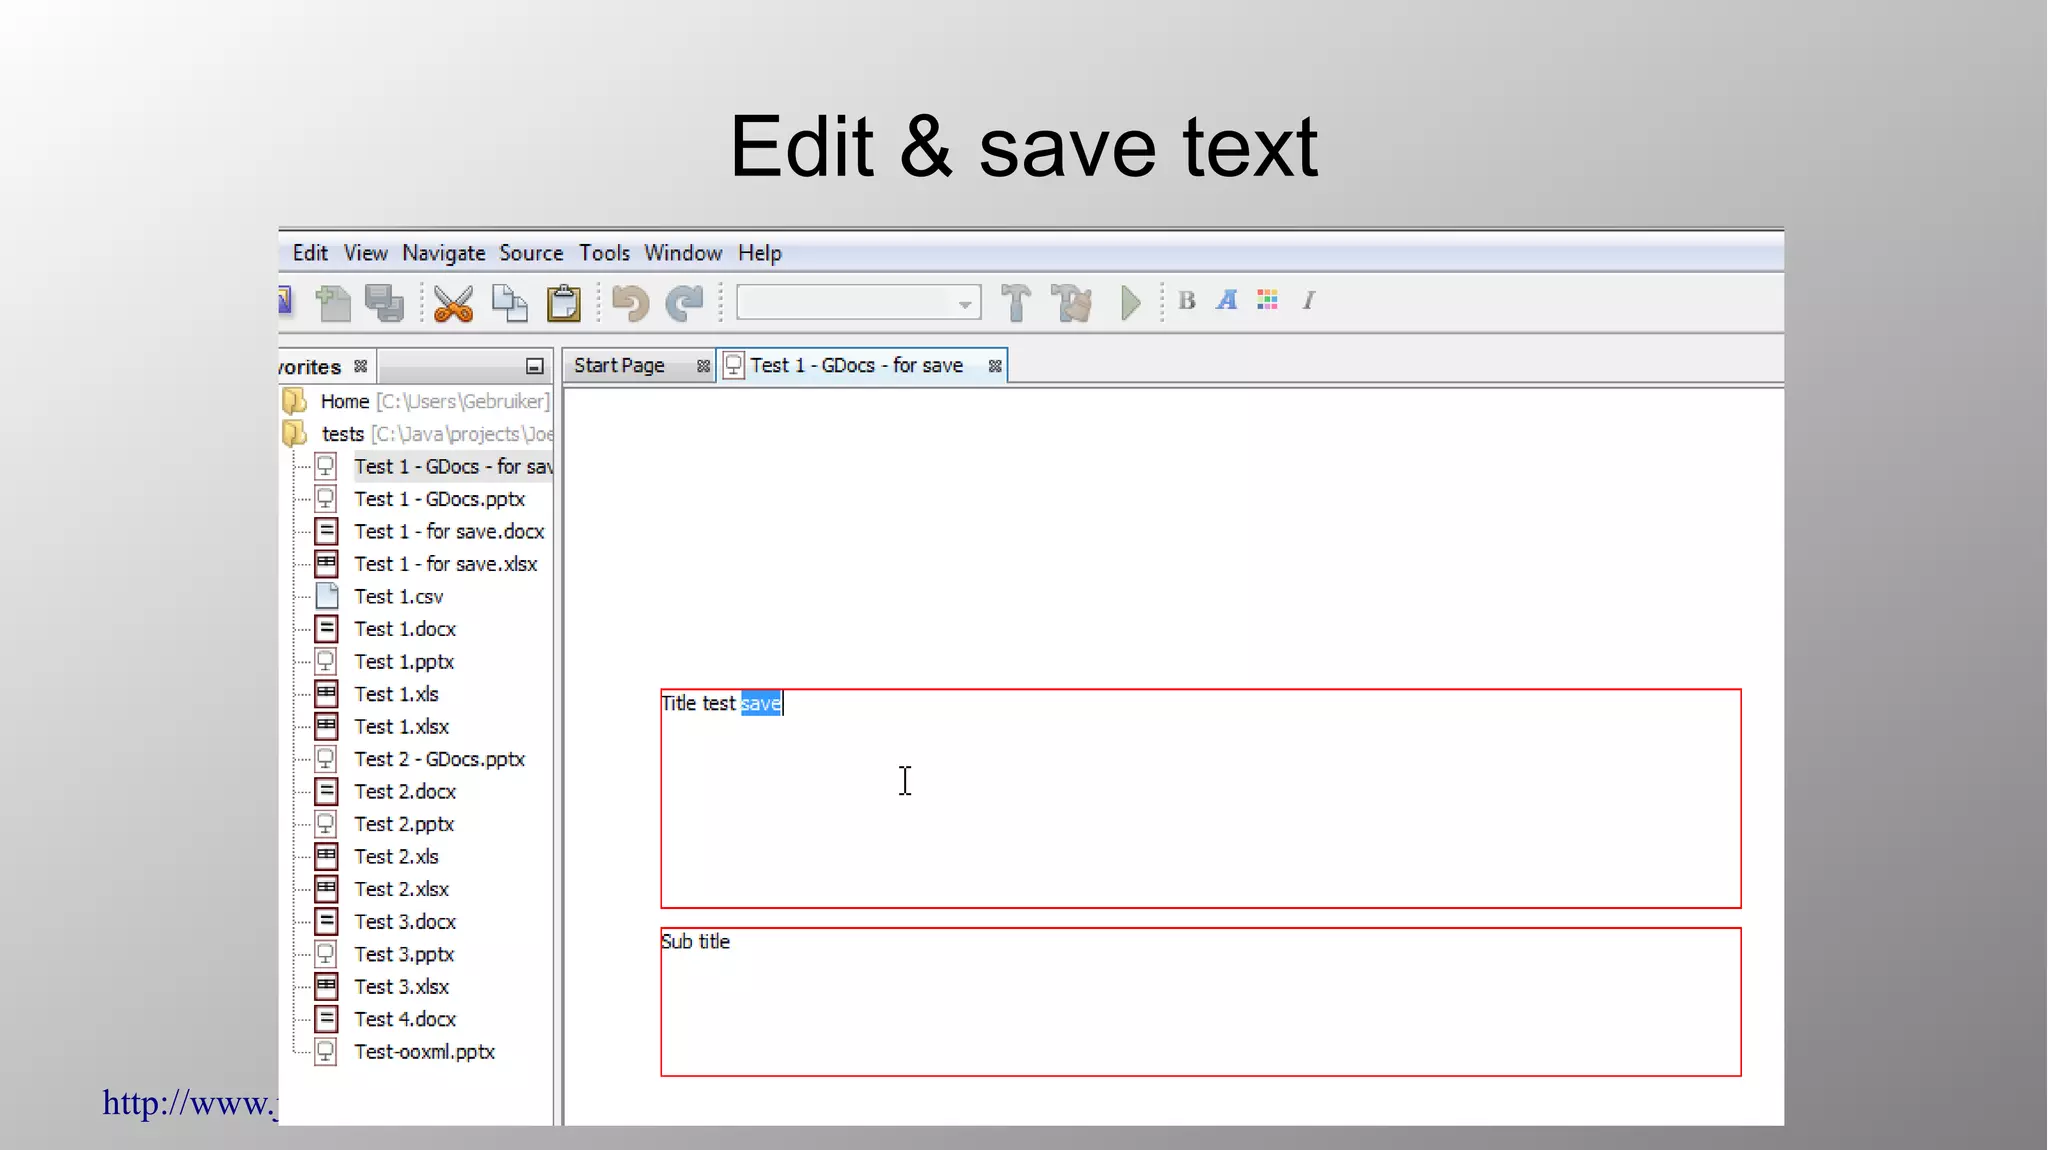Select Test 1 - for save.docx file
The height and width of the screenshot is (1150, 2048).
(x=449, y=532)
